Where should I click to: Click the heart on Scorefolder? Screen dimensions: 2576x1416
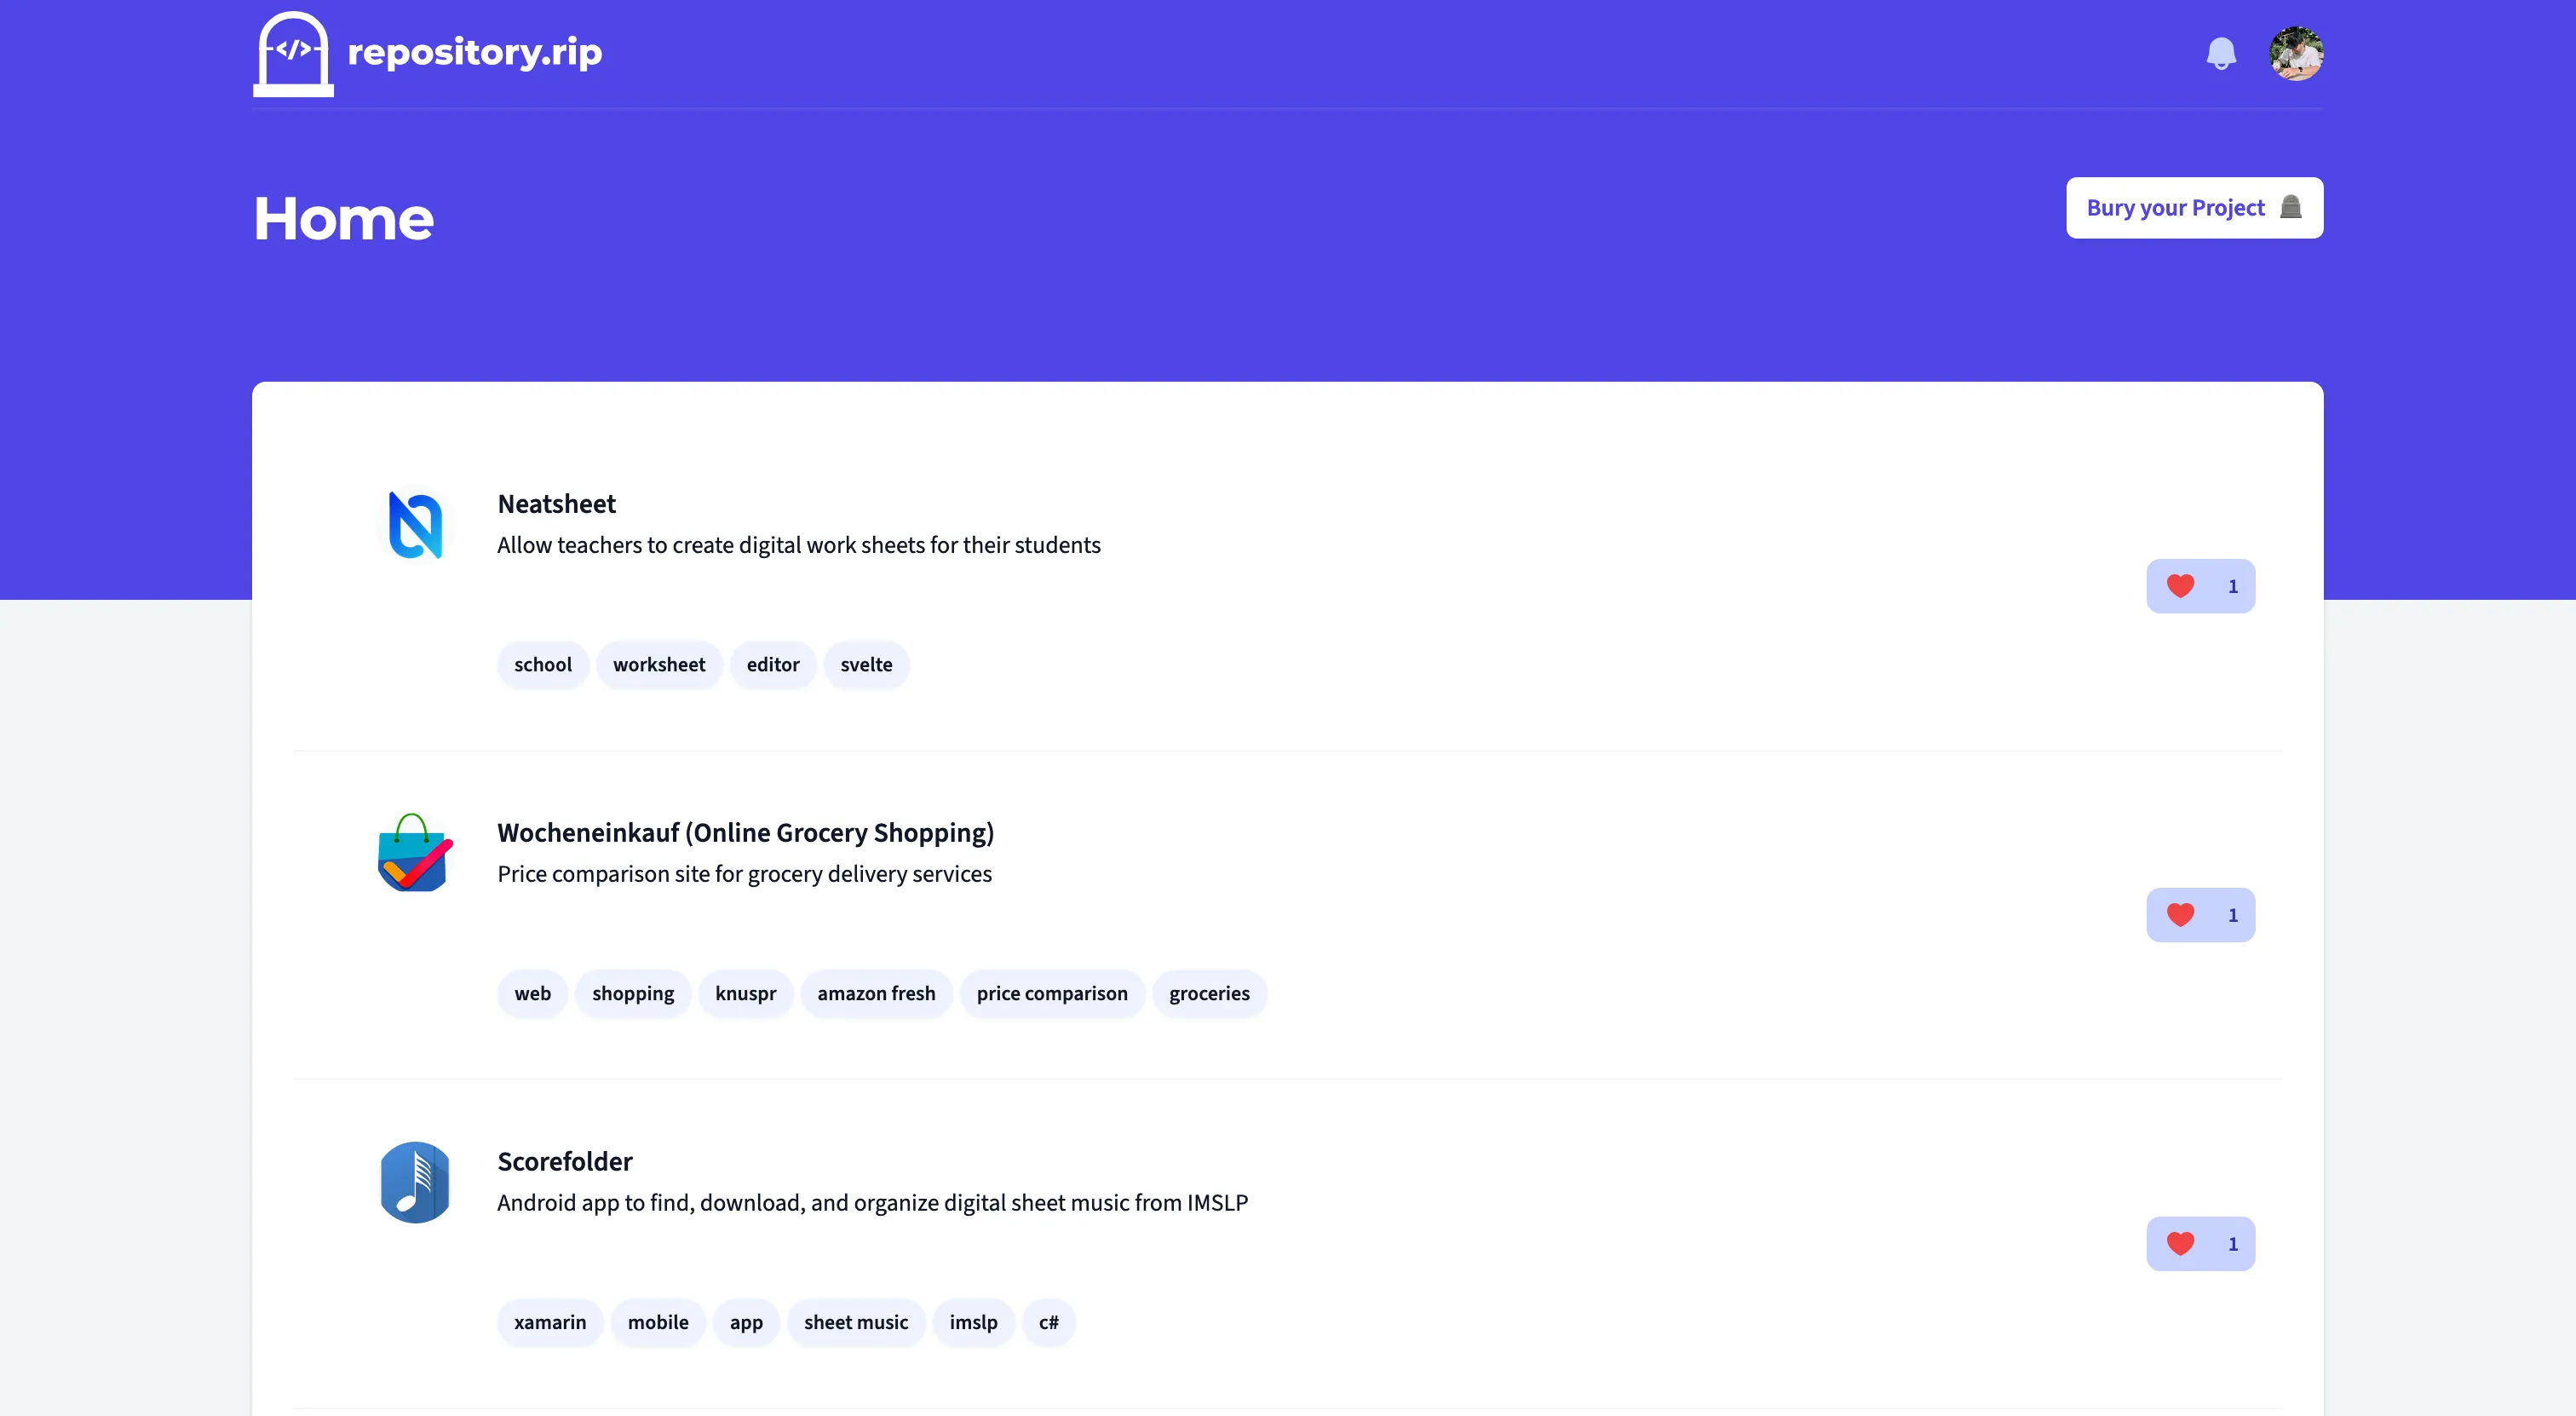point(2182,1243)
